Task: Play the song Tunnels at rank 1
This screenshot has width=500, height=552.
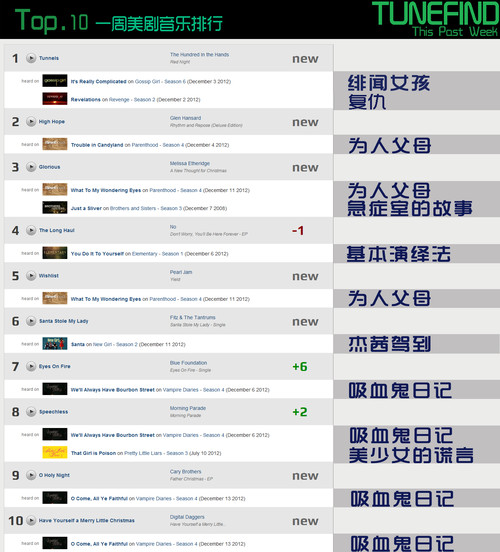Action: (x=31, y=58)
